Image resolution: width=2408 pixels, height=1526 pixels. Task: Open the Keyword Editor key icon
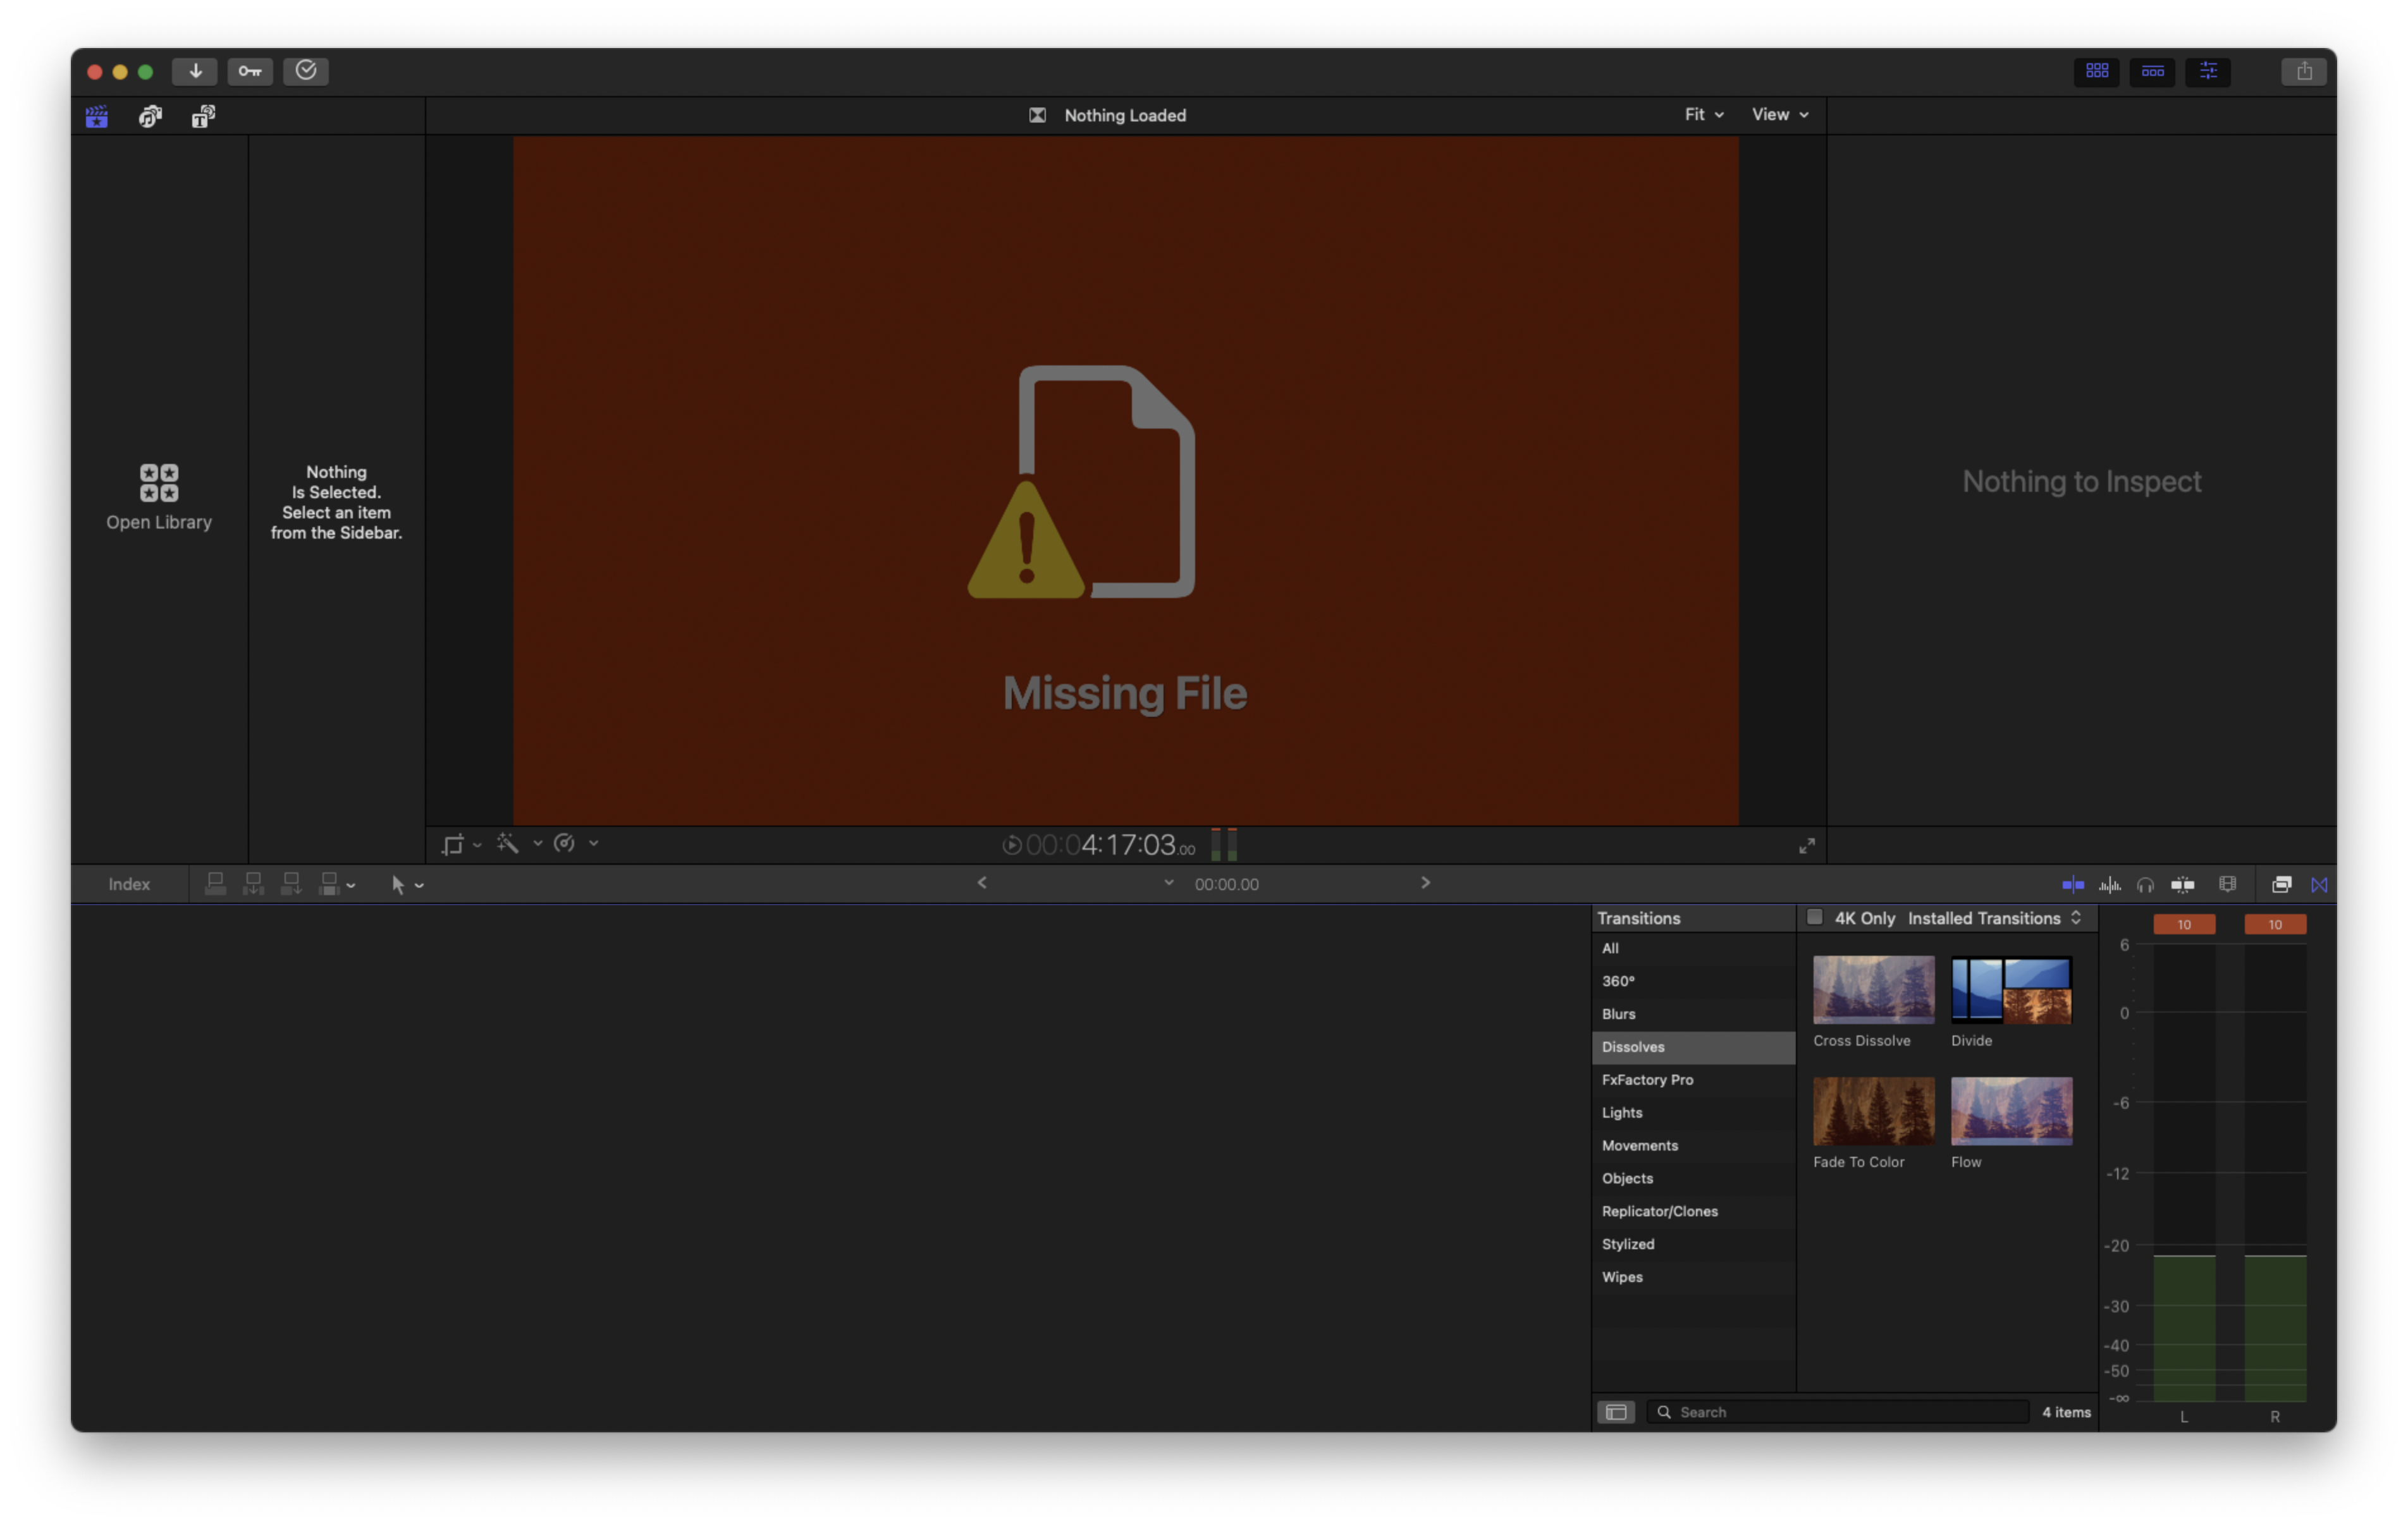[250, 71]
